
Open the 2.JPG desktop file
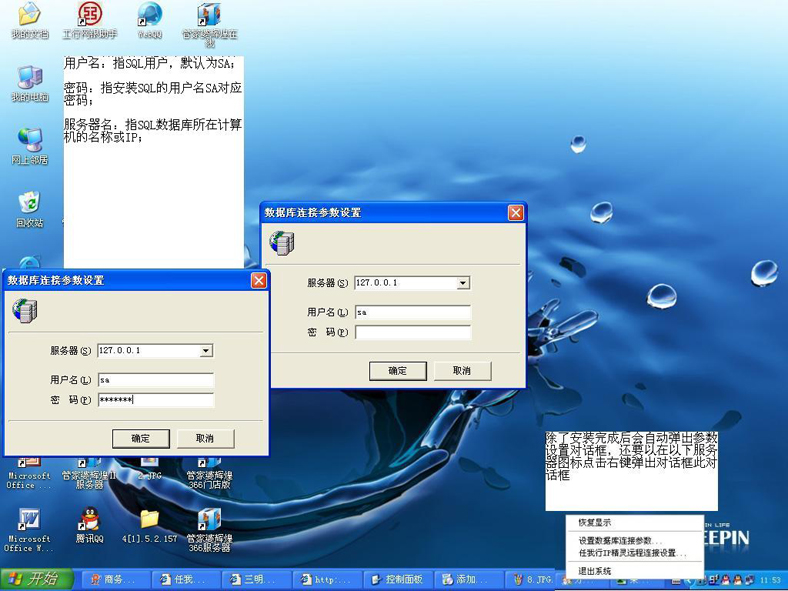coord(150,469)
